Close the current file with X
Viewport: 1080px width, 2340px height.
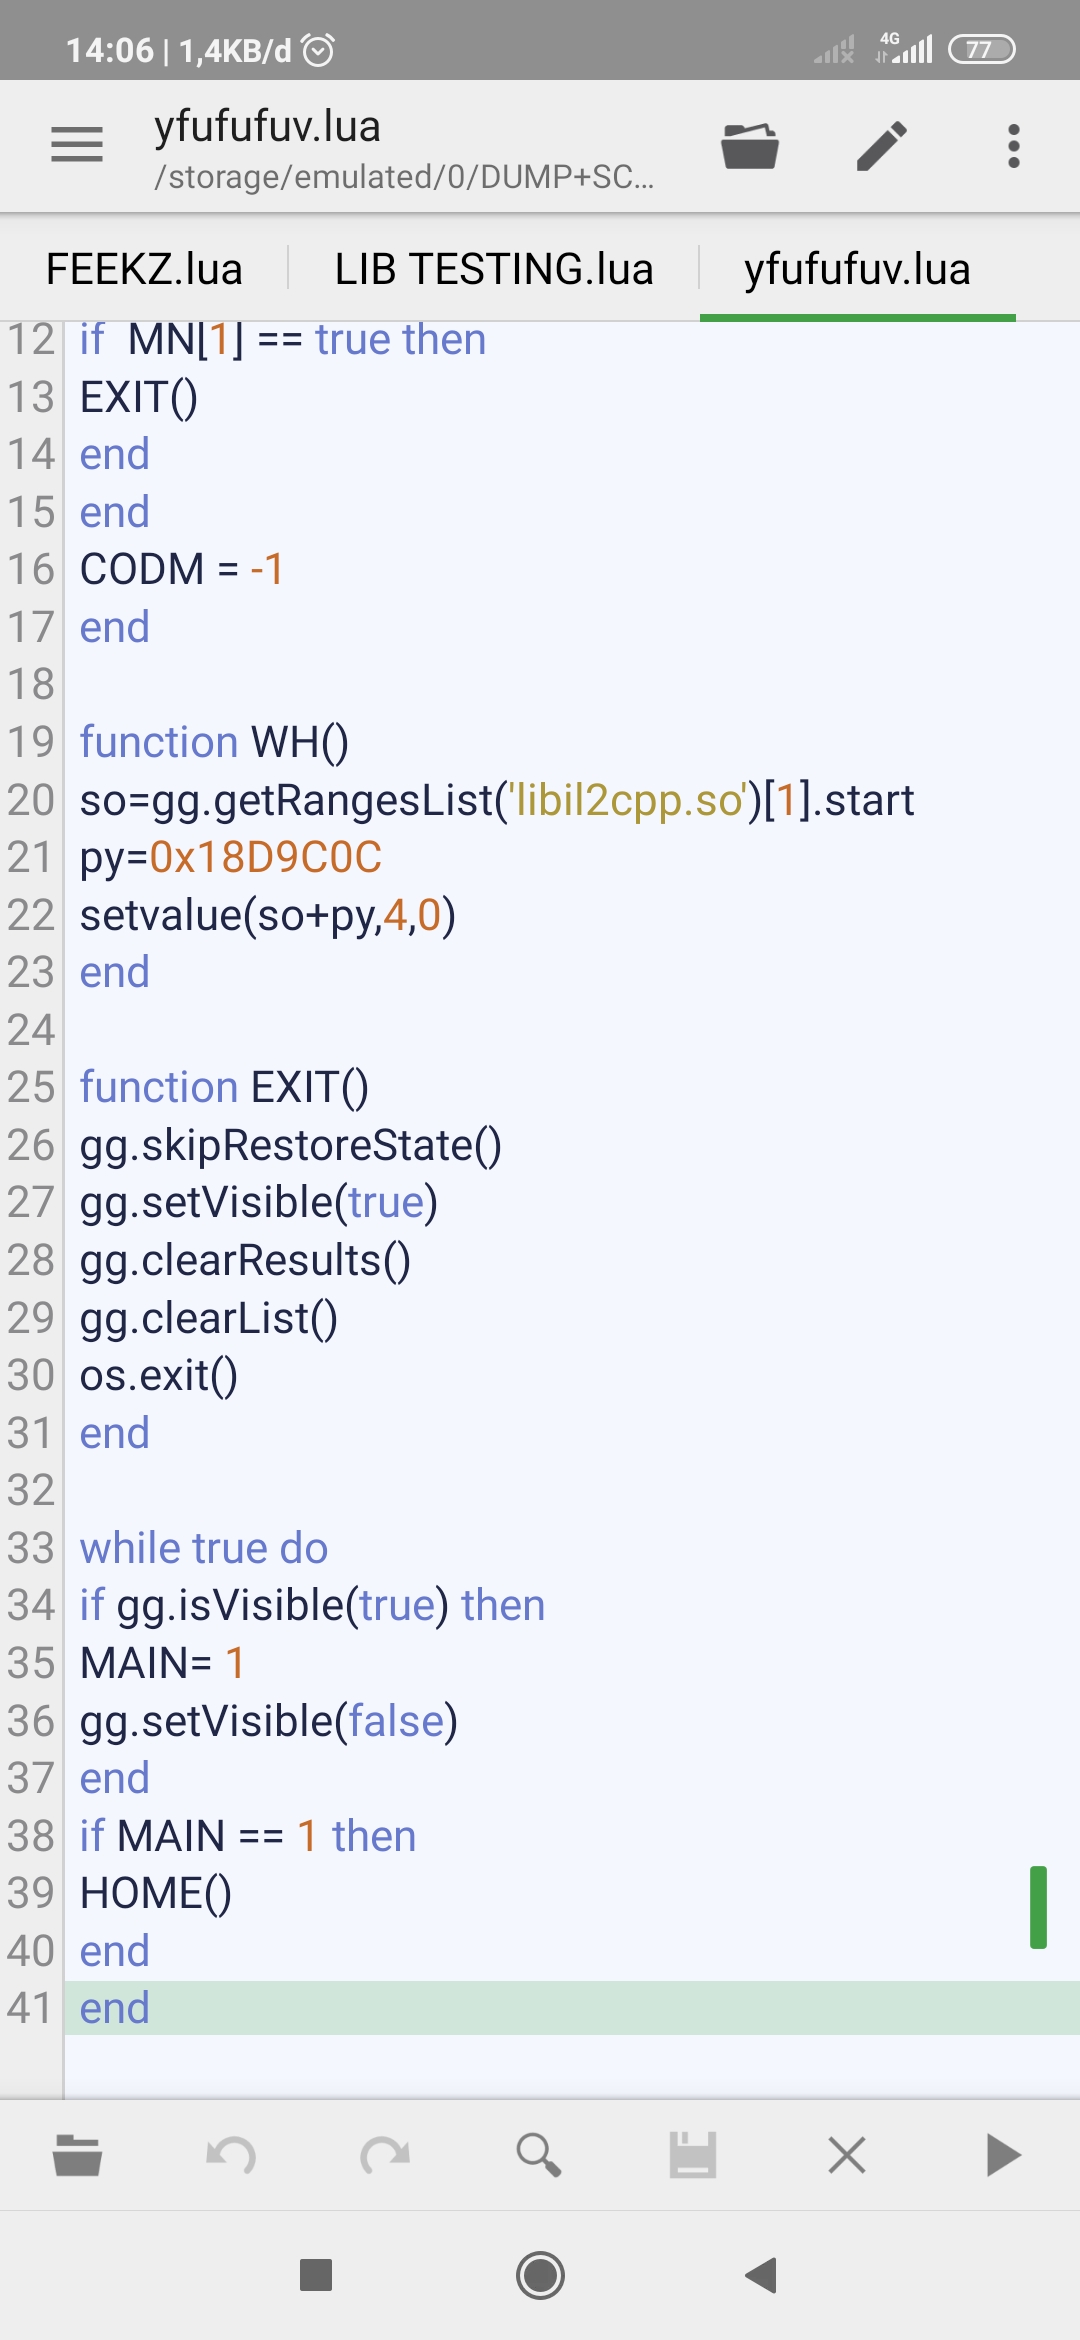(847, 2155)
